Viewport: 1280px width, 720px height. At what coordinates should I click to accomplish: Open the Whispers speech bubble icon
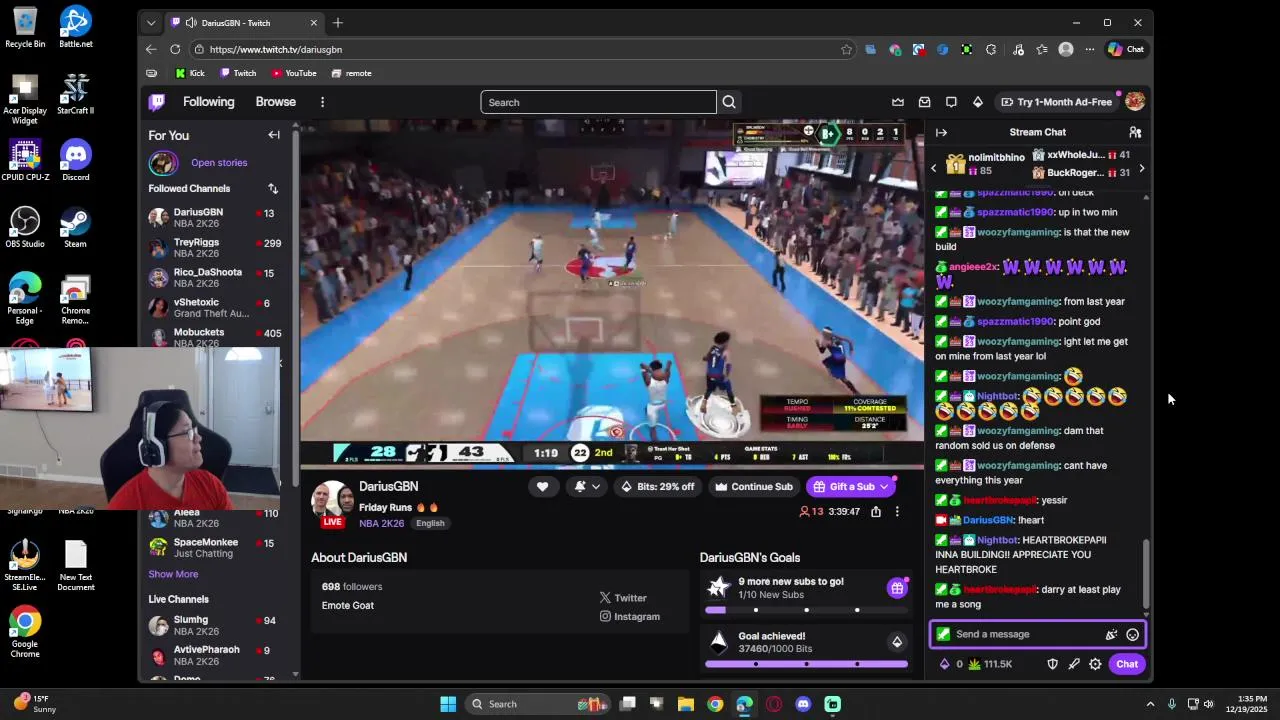pos(951,102)
